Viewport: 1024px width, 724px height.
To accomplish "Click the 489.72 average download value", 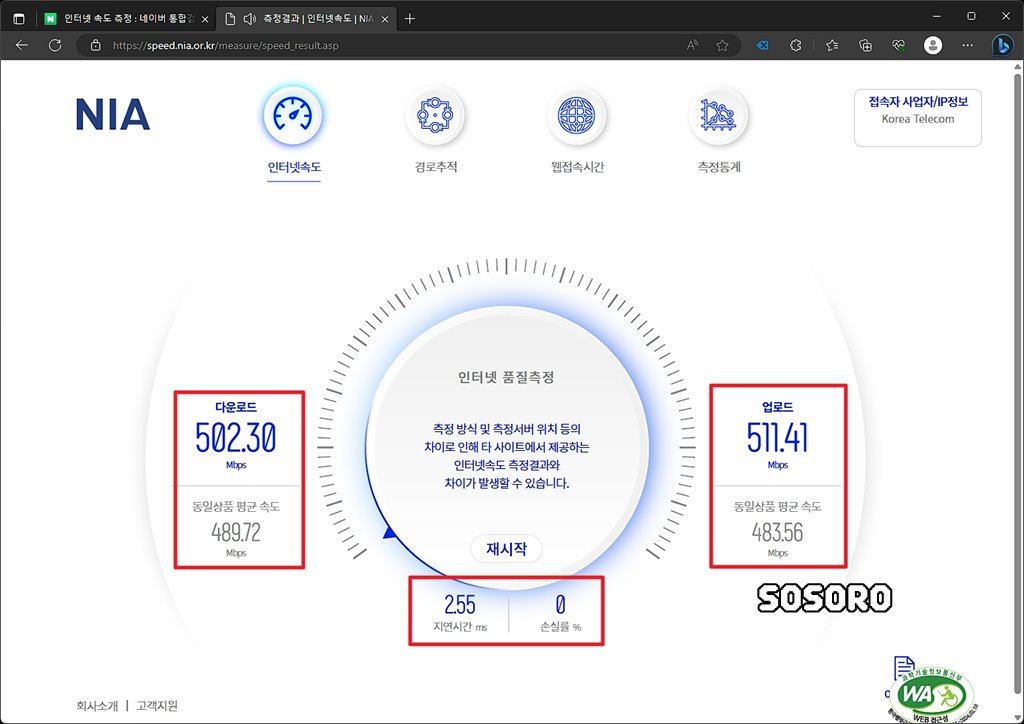I will click(x=236, y=533).
